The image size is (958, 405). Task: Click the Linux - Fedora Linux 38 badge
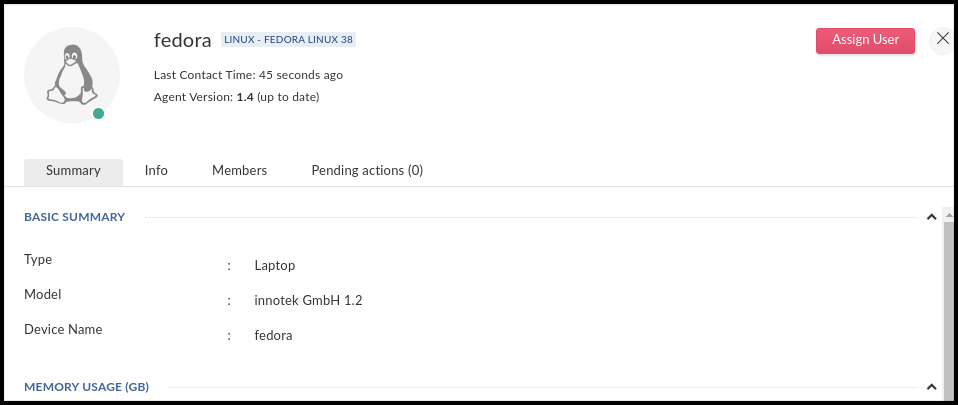coord(289,40)
